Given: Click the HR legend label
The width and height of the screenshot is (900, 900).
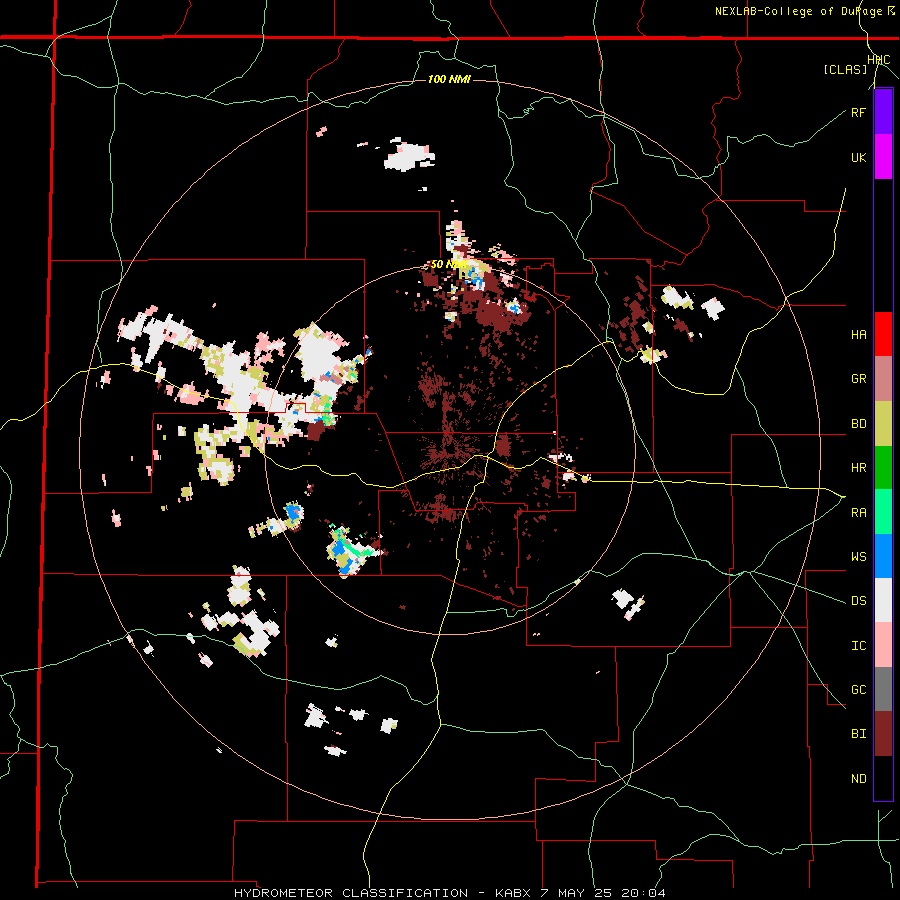Looking at the screenshot, I should (x=858, y=468).
